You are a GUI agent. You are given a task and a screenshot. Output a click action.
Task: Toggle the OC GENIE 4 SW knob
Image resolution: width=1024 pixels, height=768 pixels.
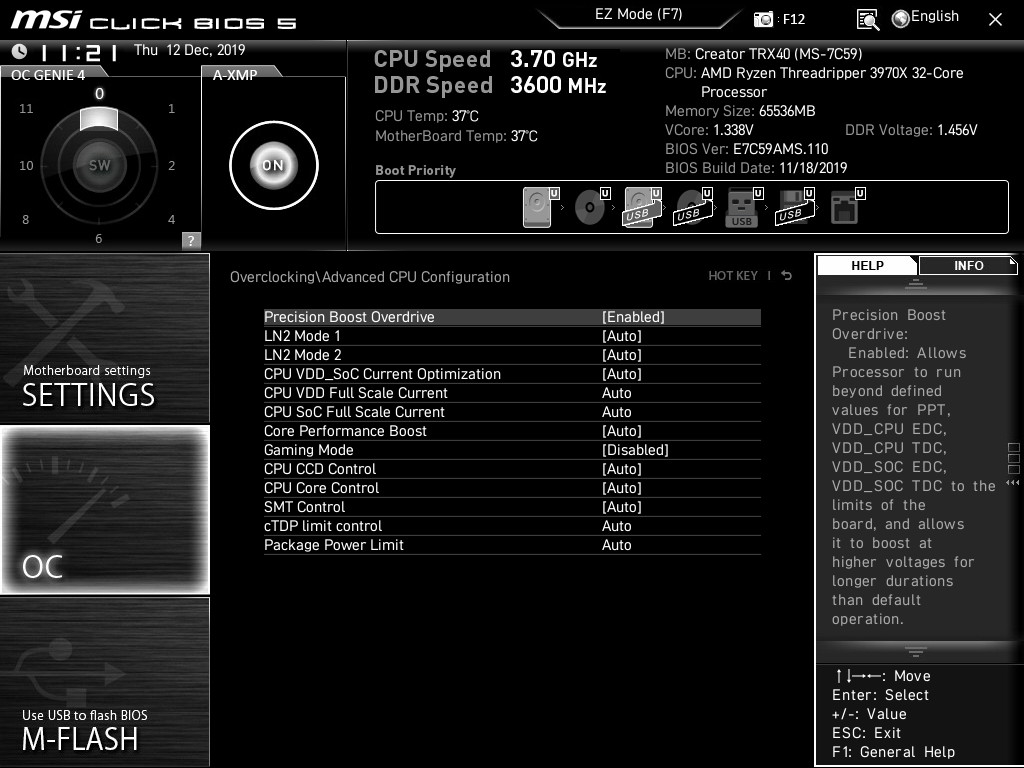click(99, 166)
